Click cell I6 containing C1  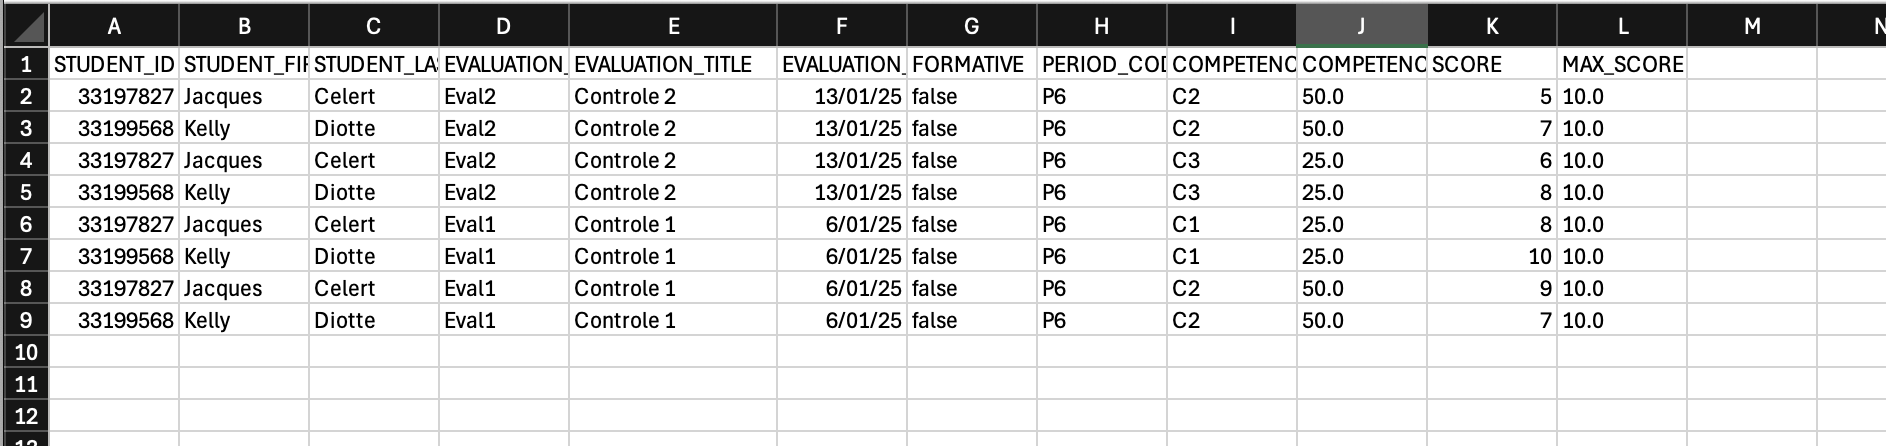coord(1231,225)
